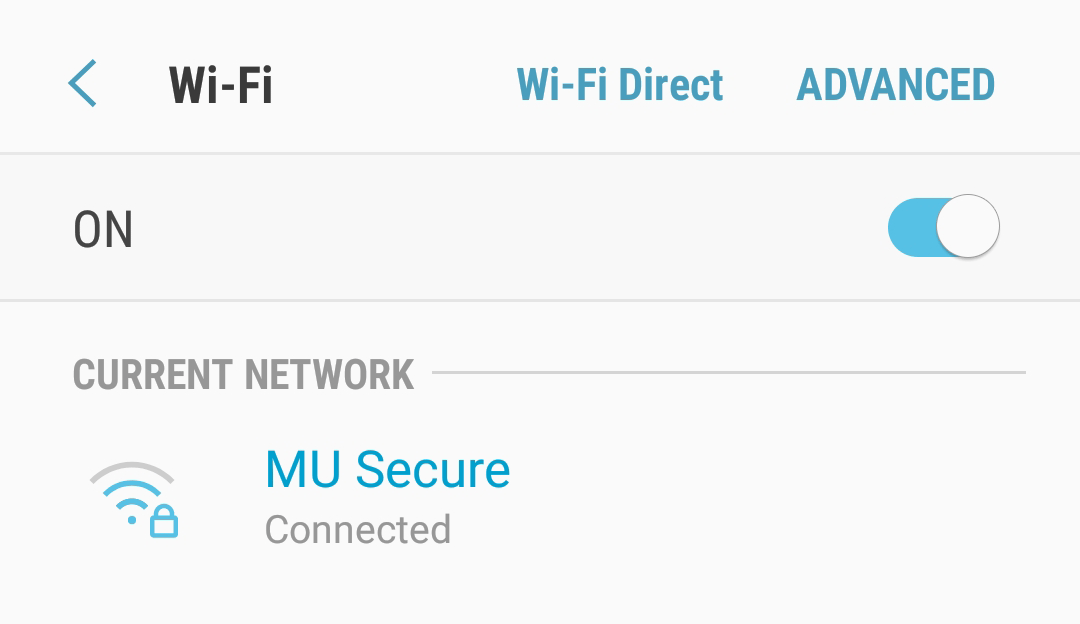Tap the blue track of the ON switch
Viewport: 1080px width, 624px height.
pyautogui.click(x=908, y=228)
